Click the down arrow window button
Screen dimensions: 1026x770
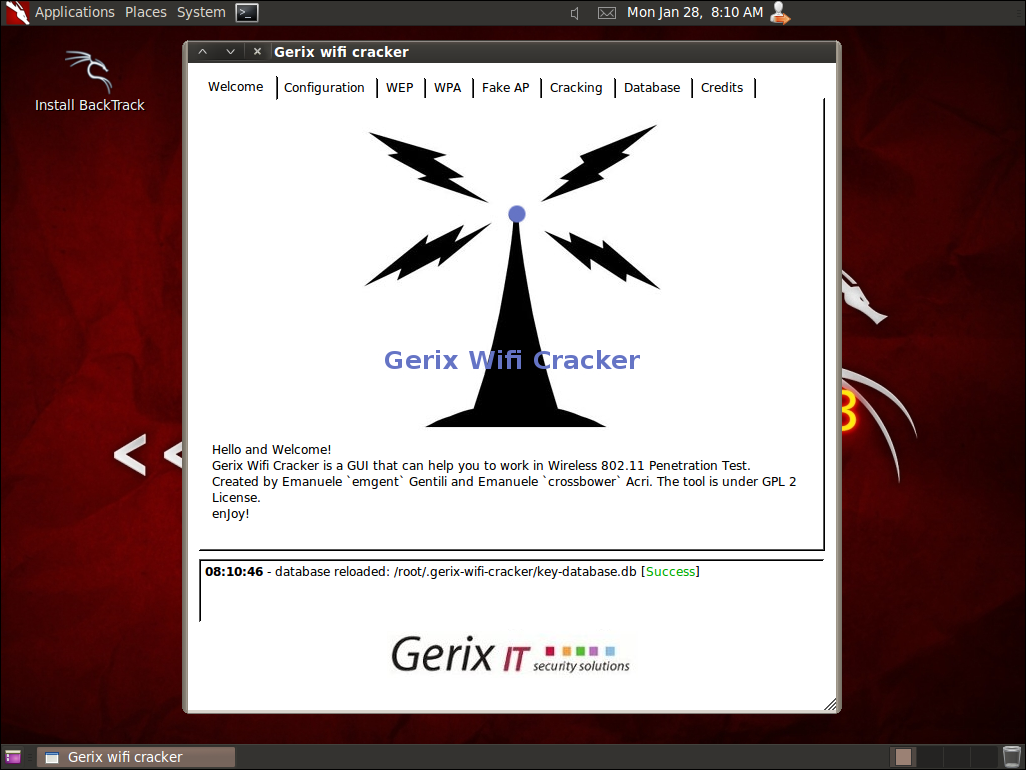point(230,52)
